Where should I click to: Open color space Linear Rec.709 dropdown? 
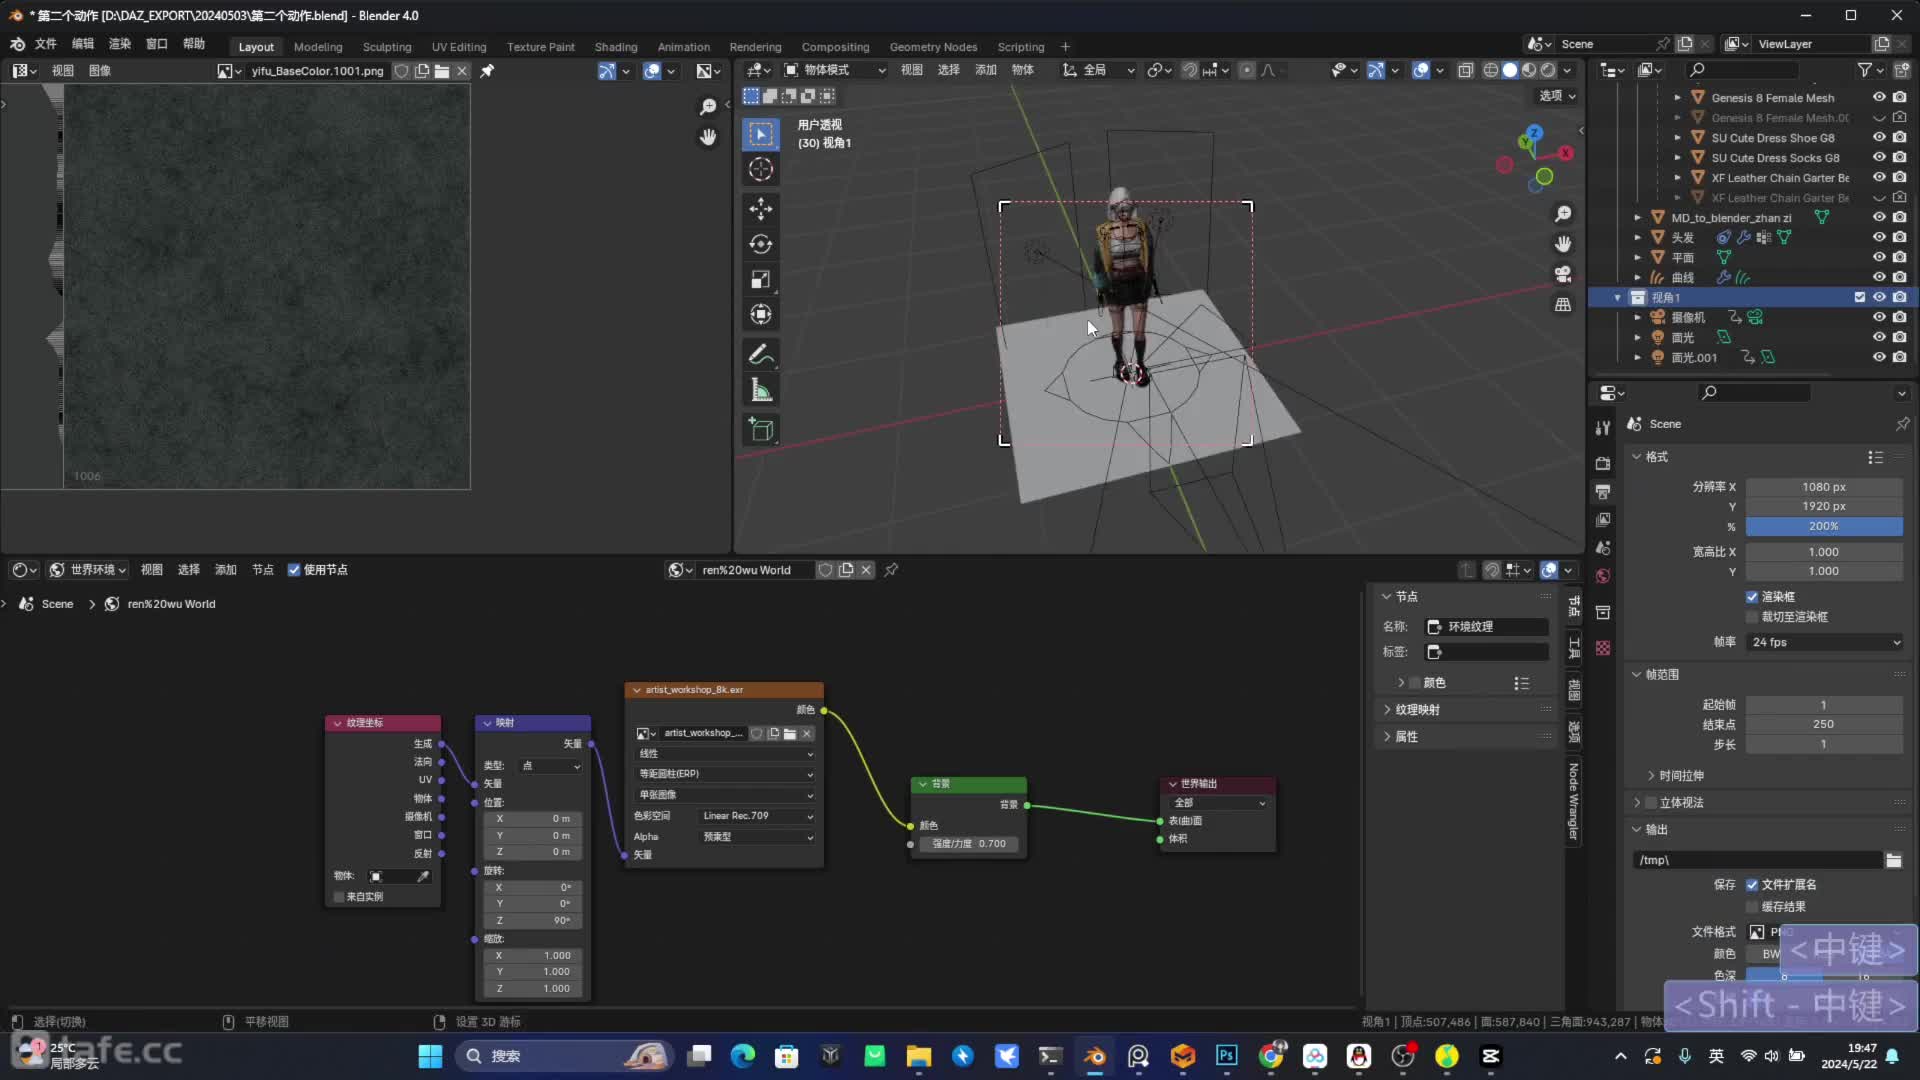pos(757,816)
